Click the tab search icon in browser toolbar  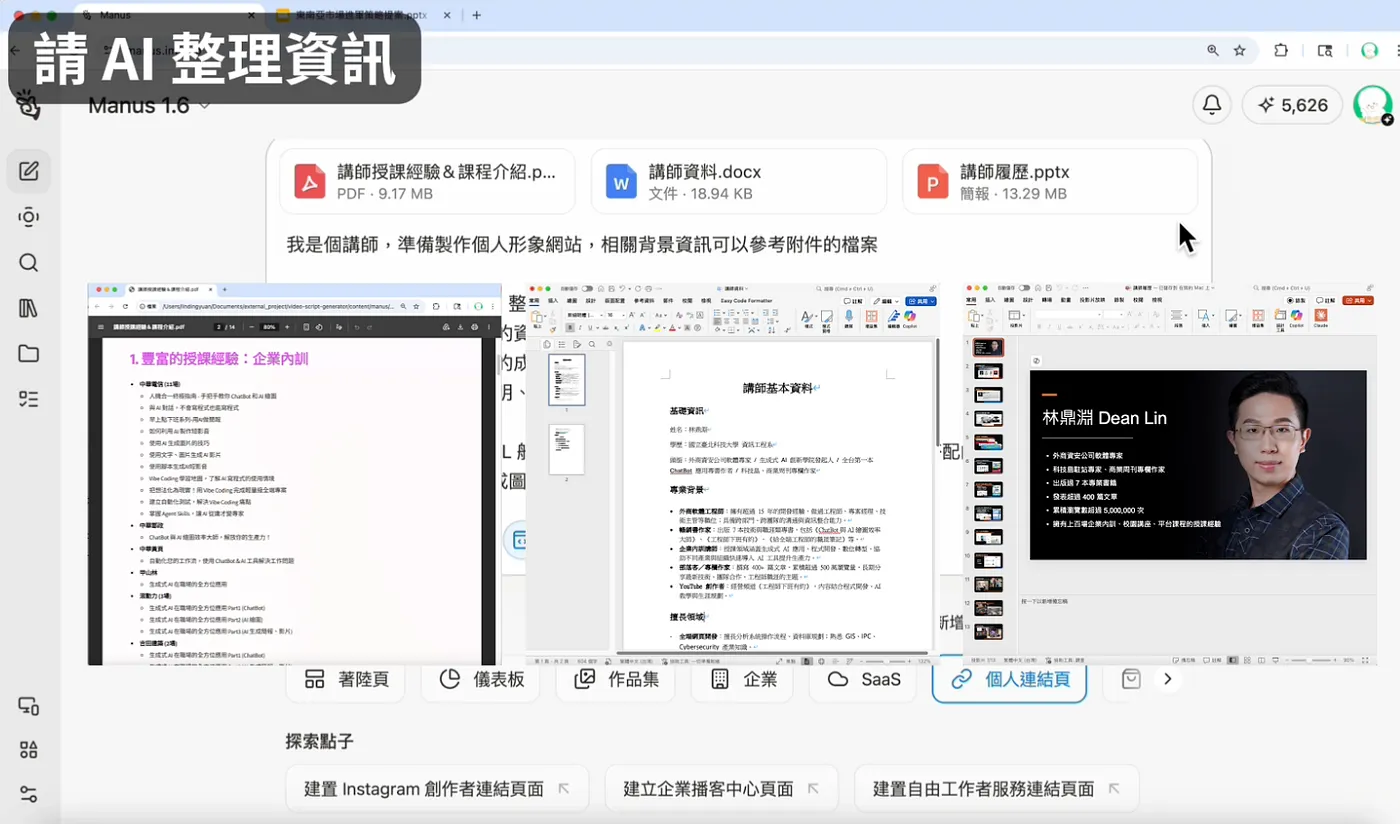[1325, 50]
